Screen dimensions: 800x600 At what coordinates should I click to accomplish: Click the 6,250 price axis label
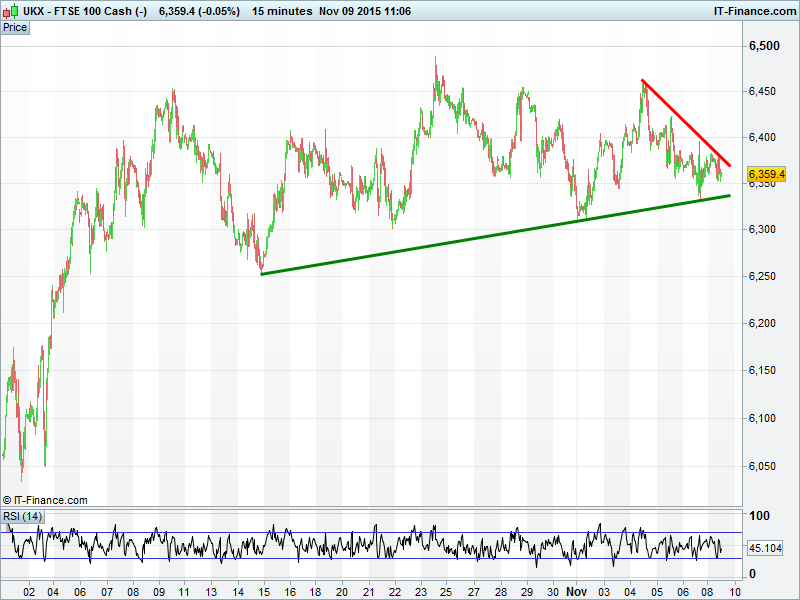tap(765, 276)
